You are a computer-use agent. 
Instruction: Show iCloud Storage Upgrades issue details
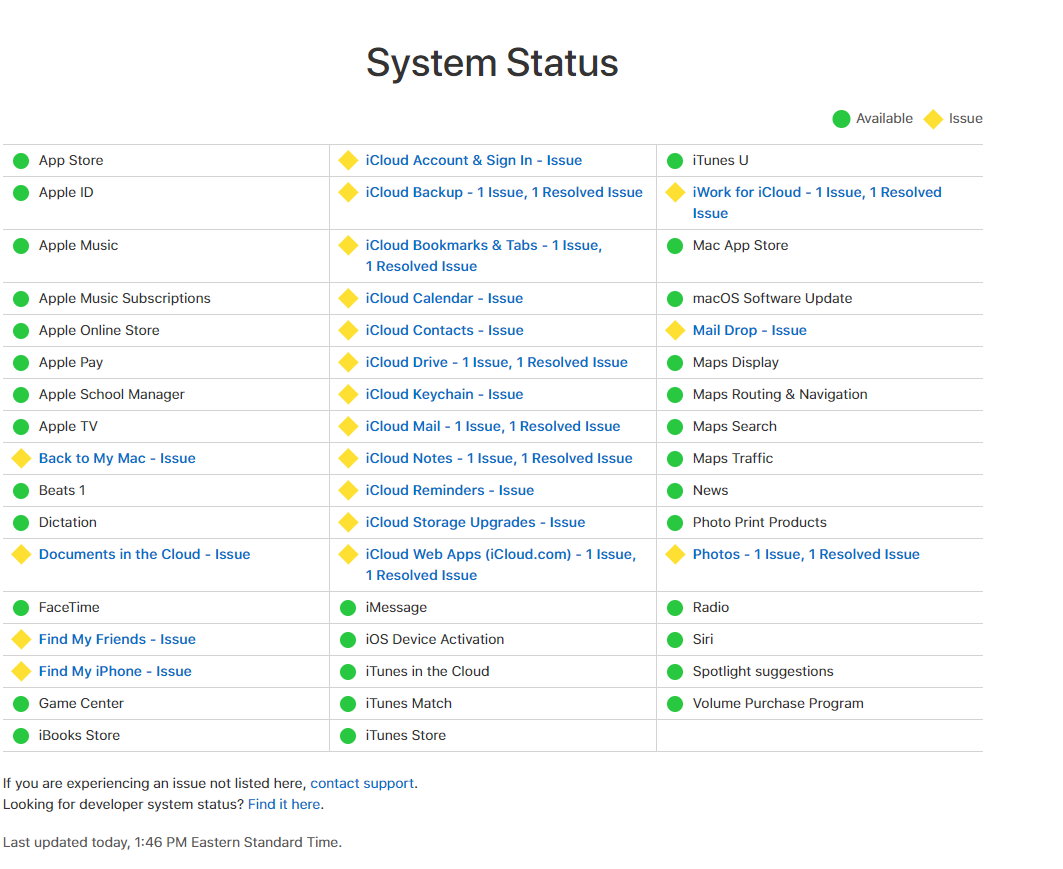(475, 522)
